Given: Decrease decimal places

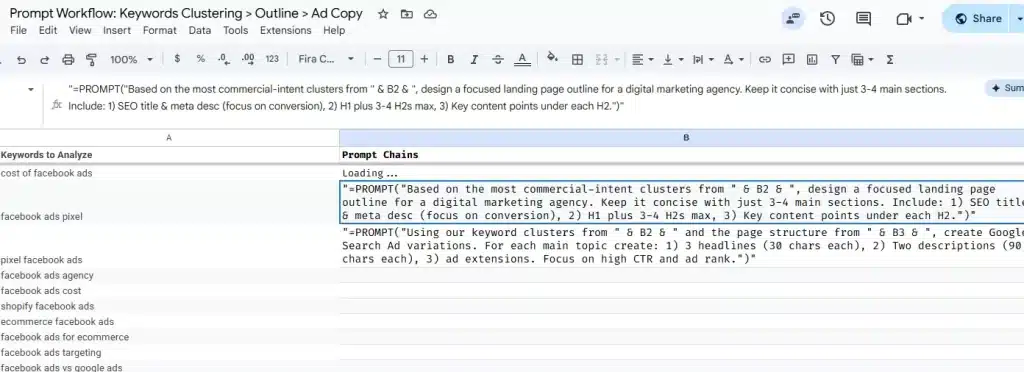Looking at the screenshot, I should click(x=224, y=59).
